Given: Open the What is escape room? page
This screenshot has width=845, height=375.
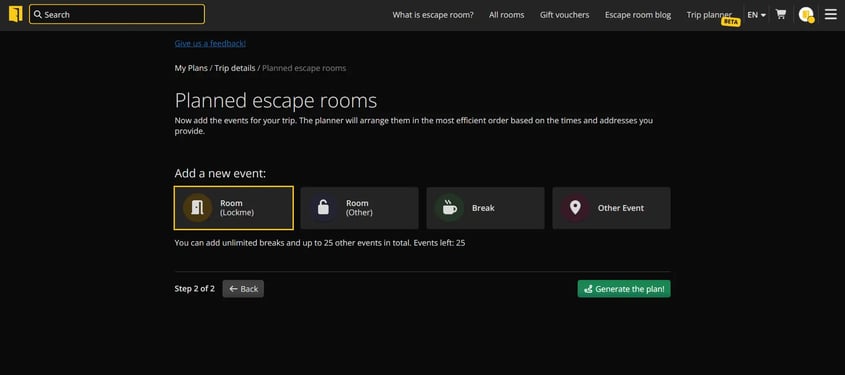Looking at the screenshot, I should 433,15.
